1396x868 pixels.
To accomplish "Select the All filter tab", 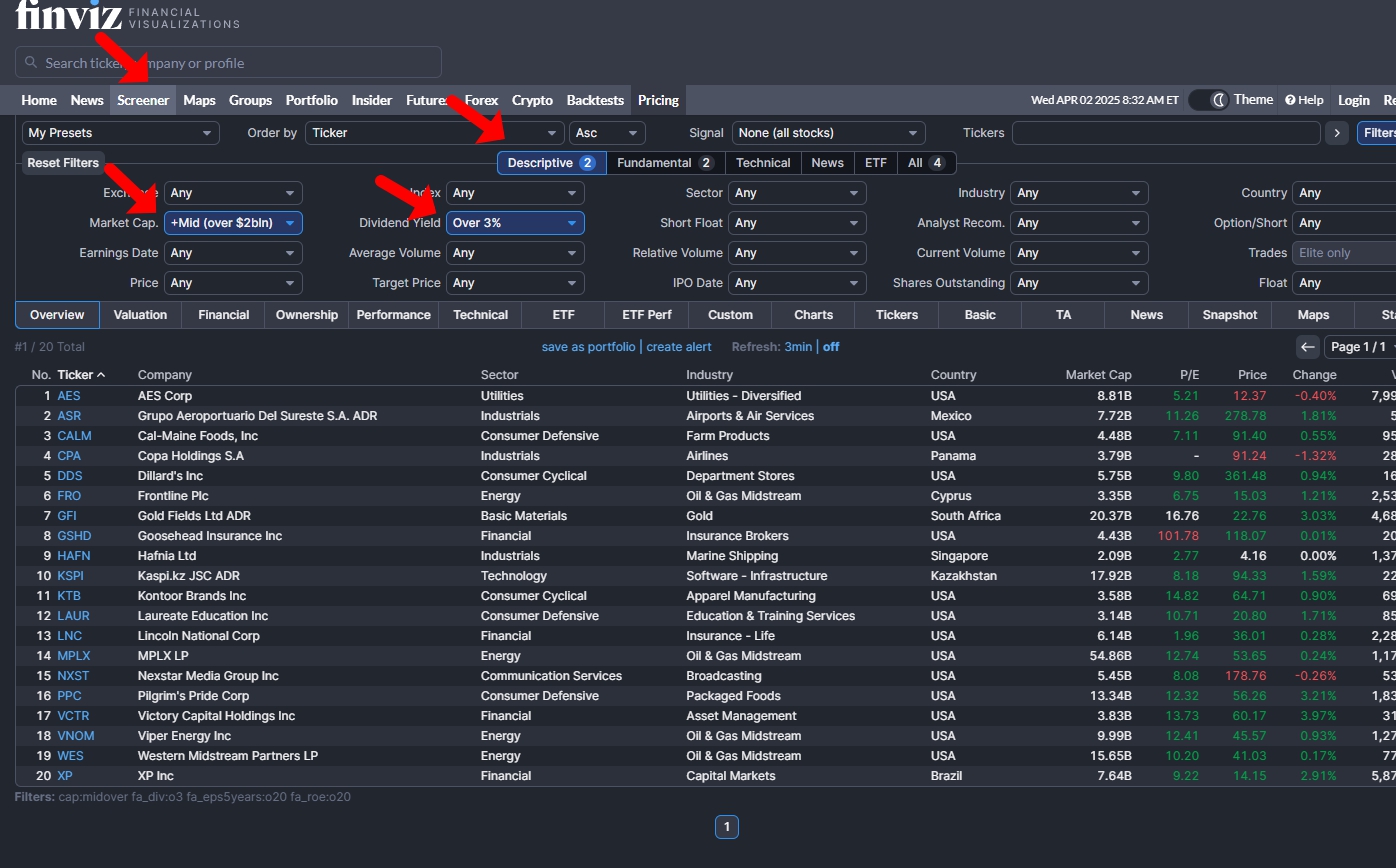I will [926, 163].
